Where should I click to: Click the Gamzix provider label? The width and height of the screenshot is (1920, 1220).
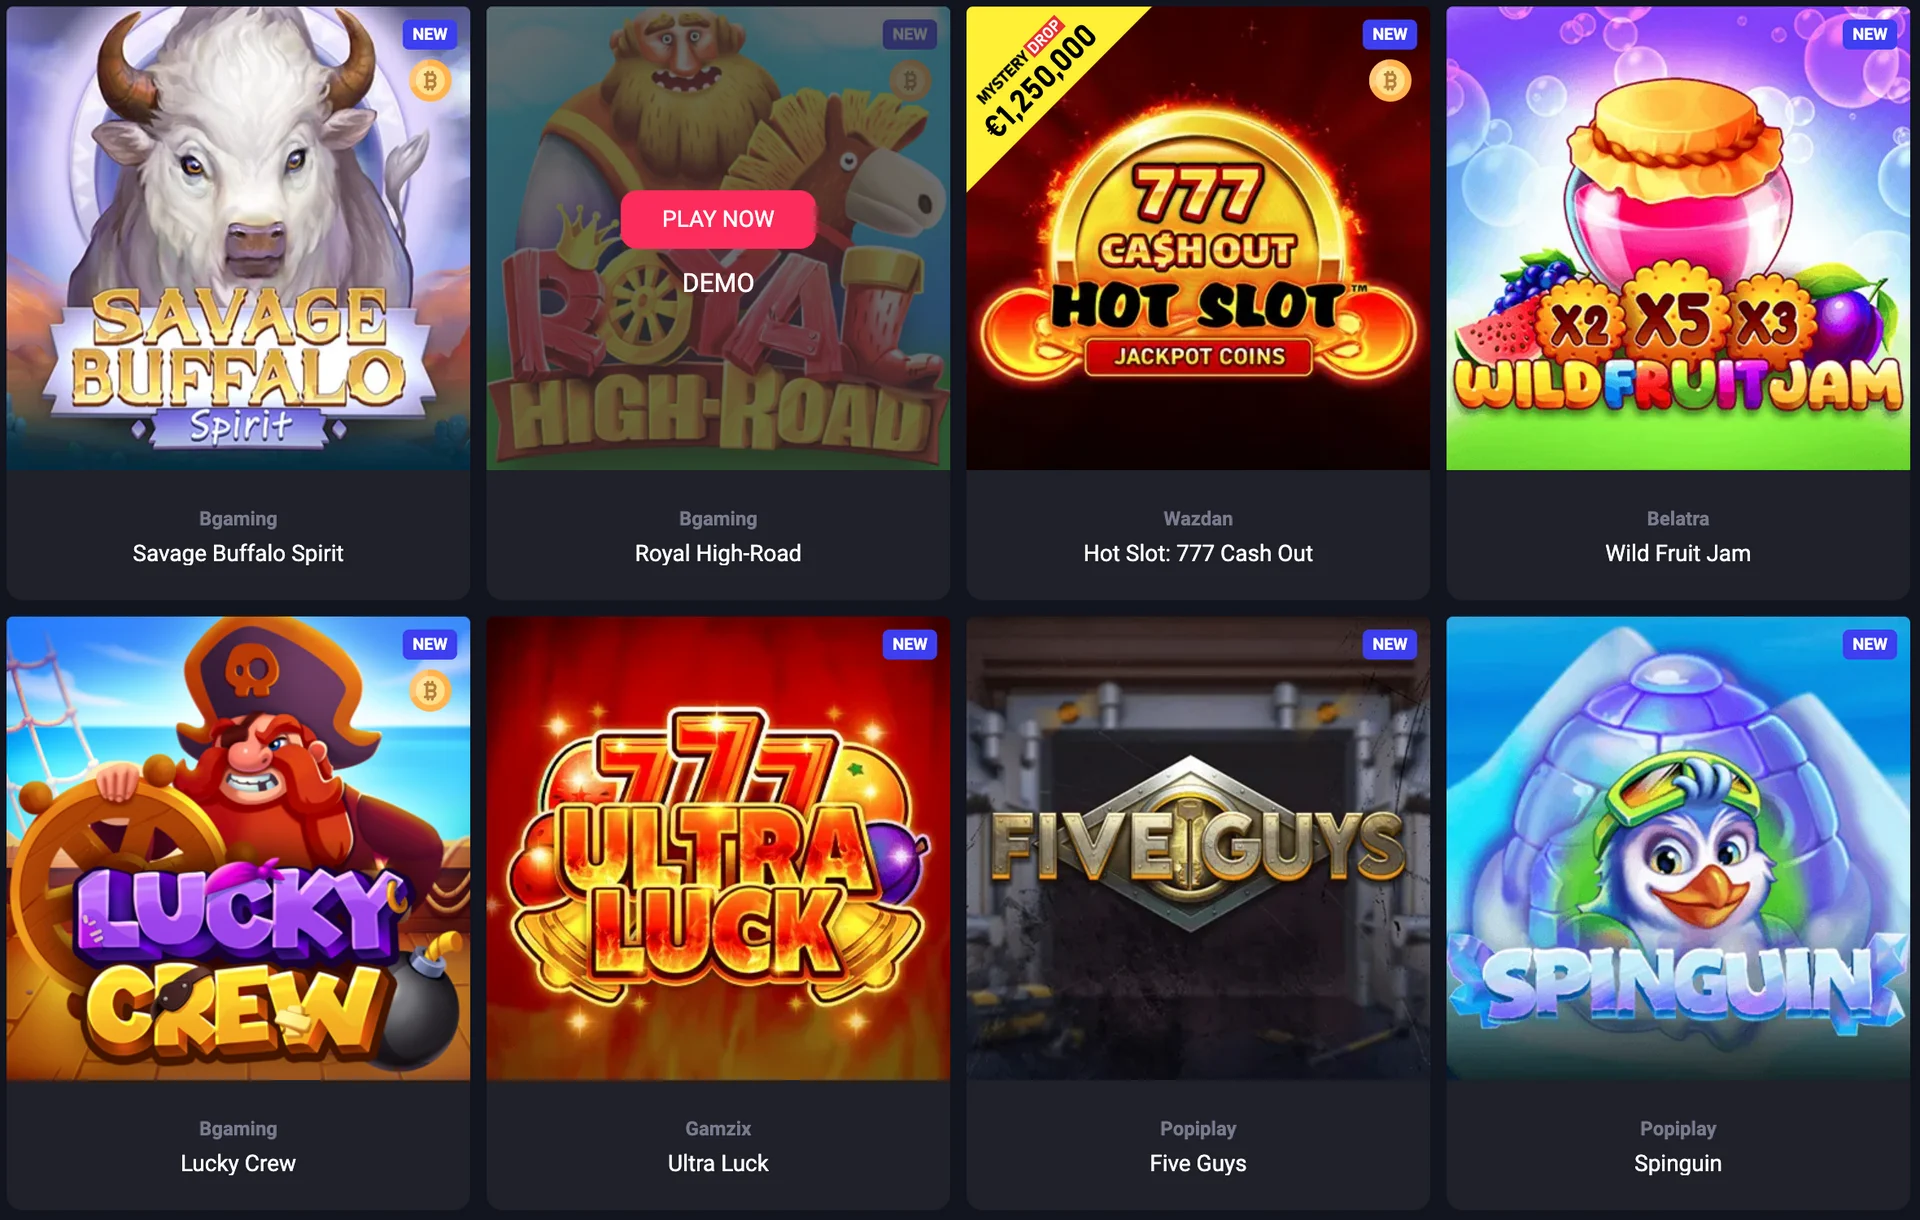click(x=718, y=1128)
